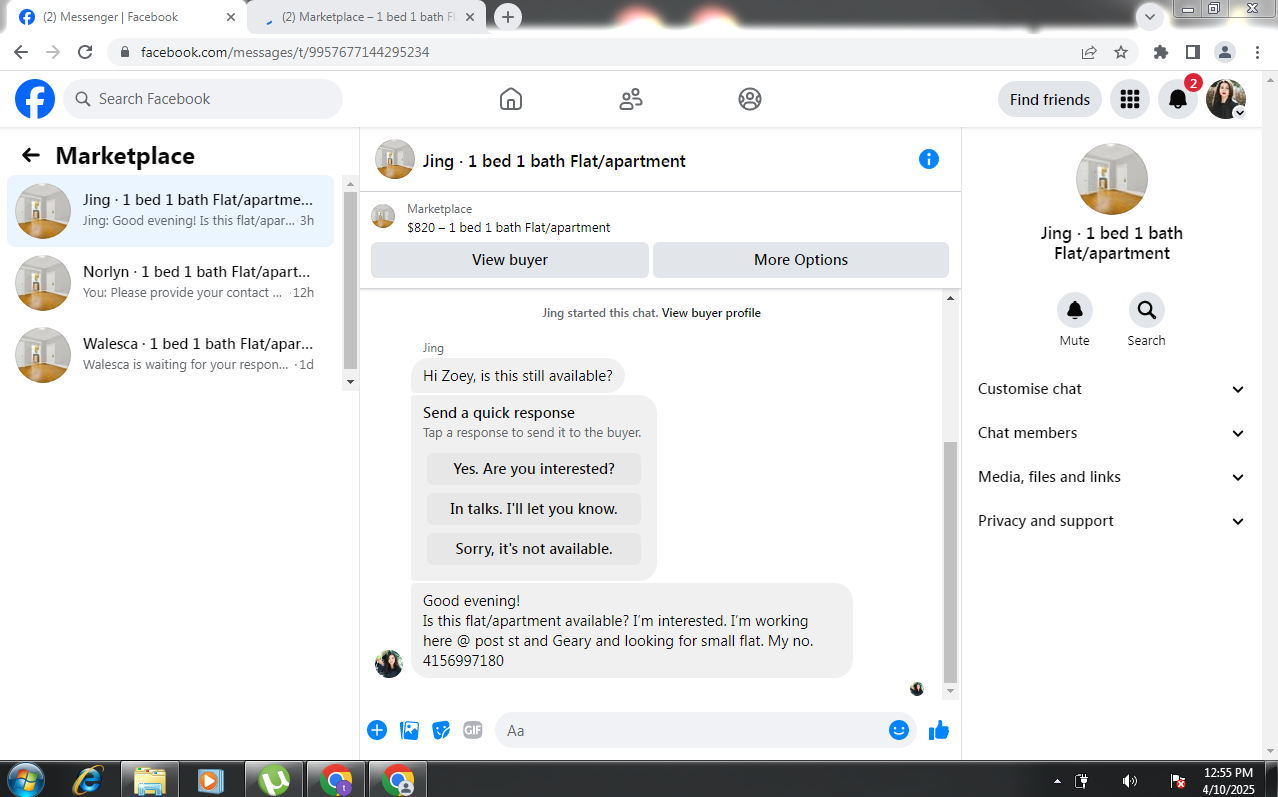Image resolution: width=1278 pixels, height=797 pixels.
Task: Go back using the Marketplace back arrow
Action: point(31,155)
